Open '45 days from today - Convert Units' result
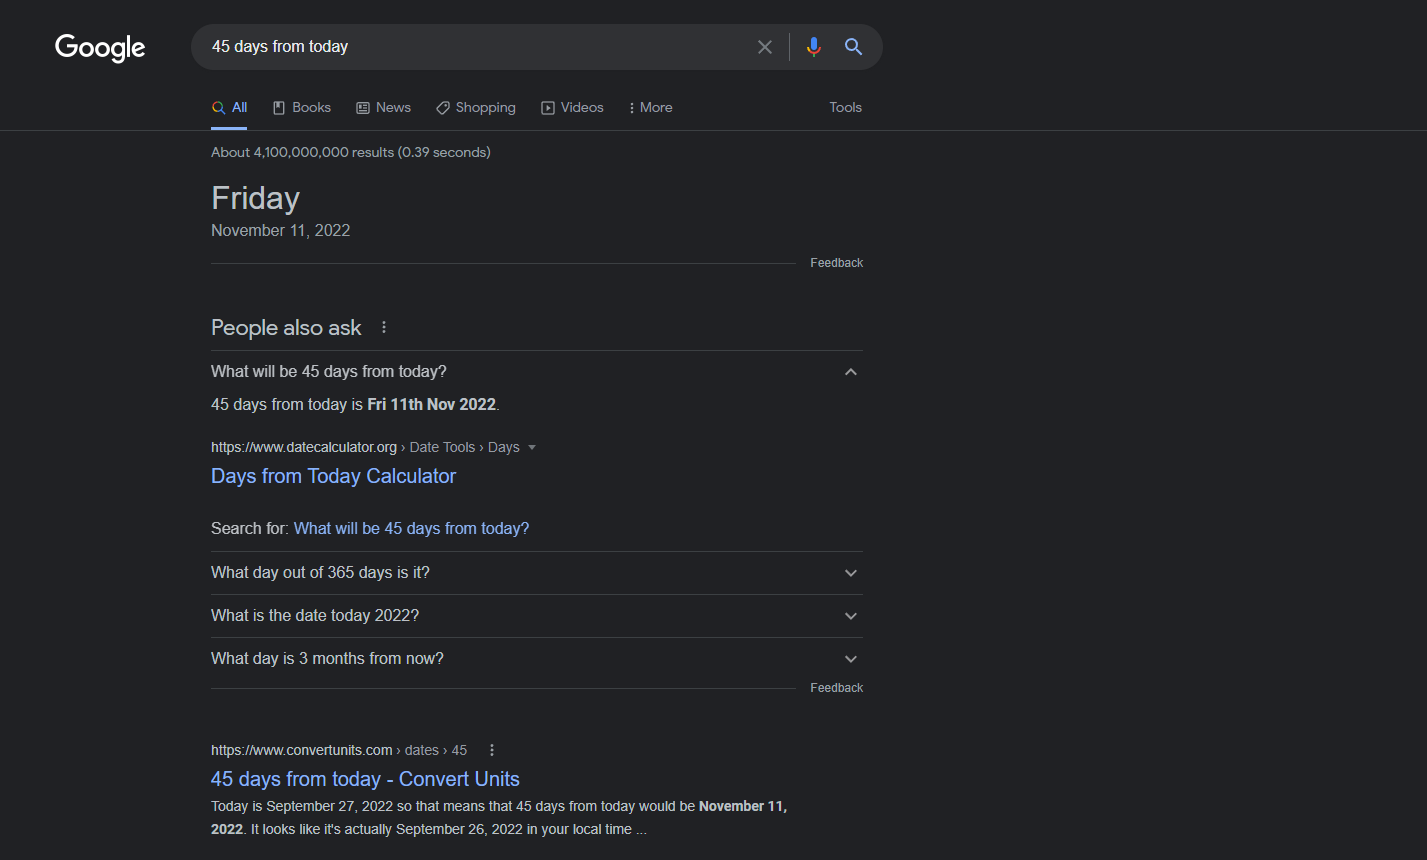Screen dimensions: 1427x860 tap(365, 779)
